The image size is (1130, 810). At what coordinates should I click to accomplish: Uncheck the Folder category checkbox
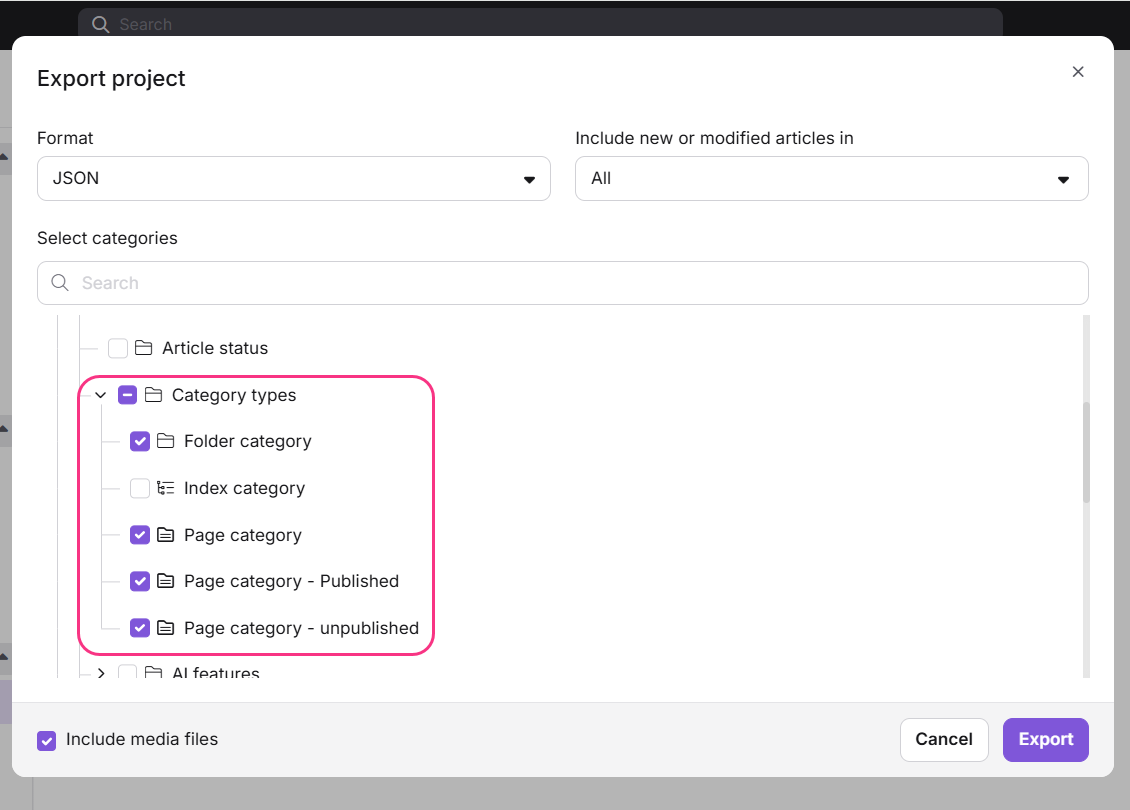140,441
